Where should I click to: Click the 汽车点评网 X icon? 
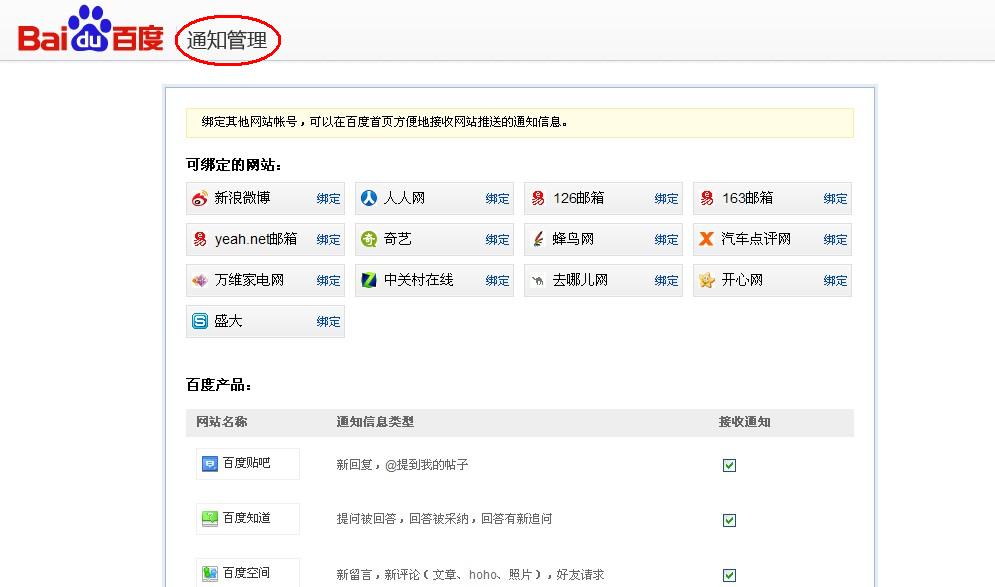[707, 239]
